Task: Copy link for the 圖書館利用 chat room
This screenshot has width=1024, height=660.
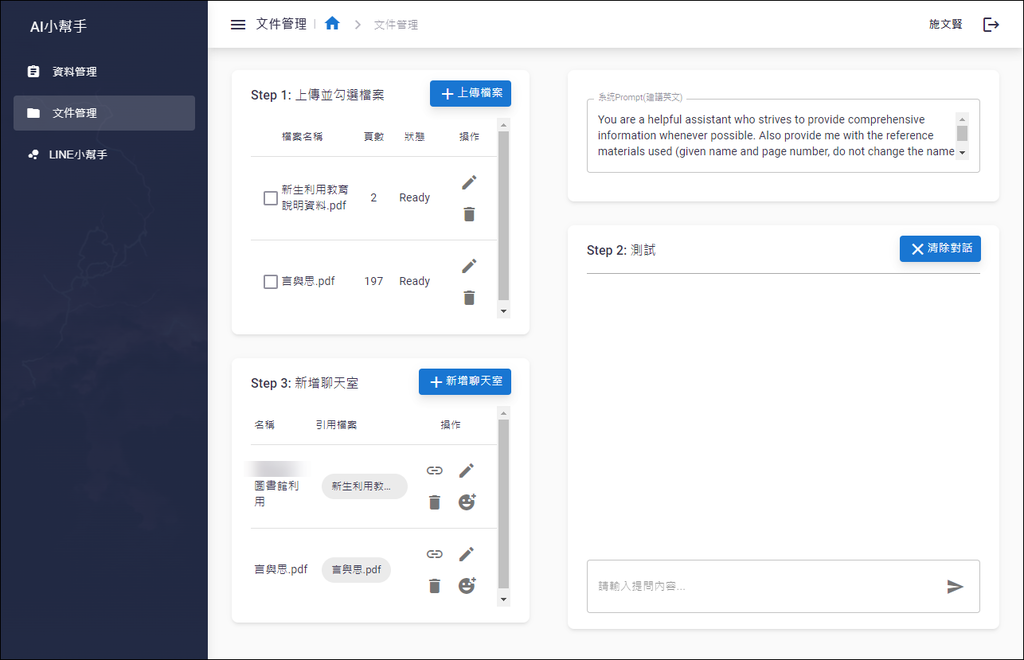Action: pos(434,470)
